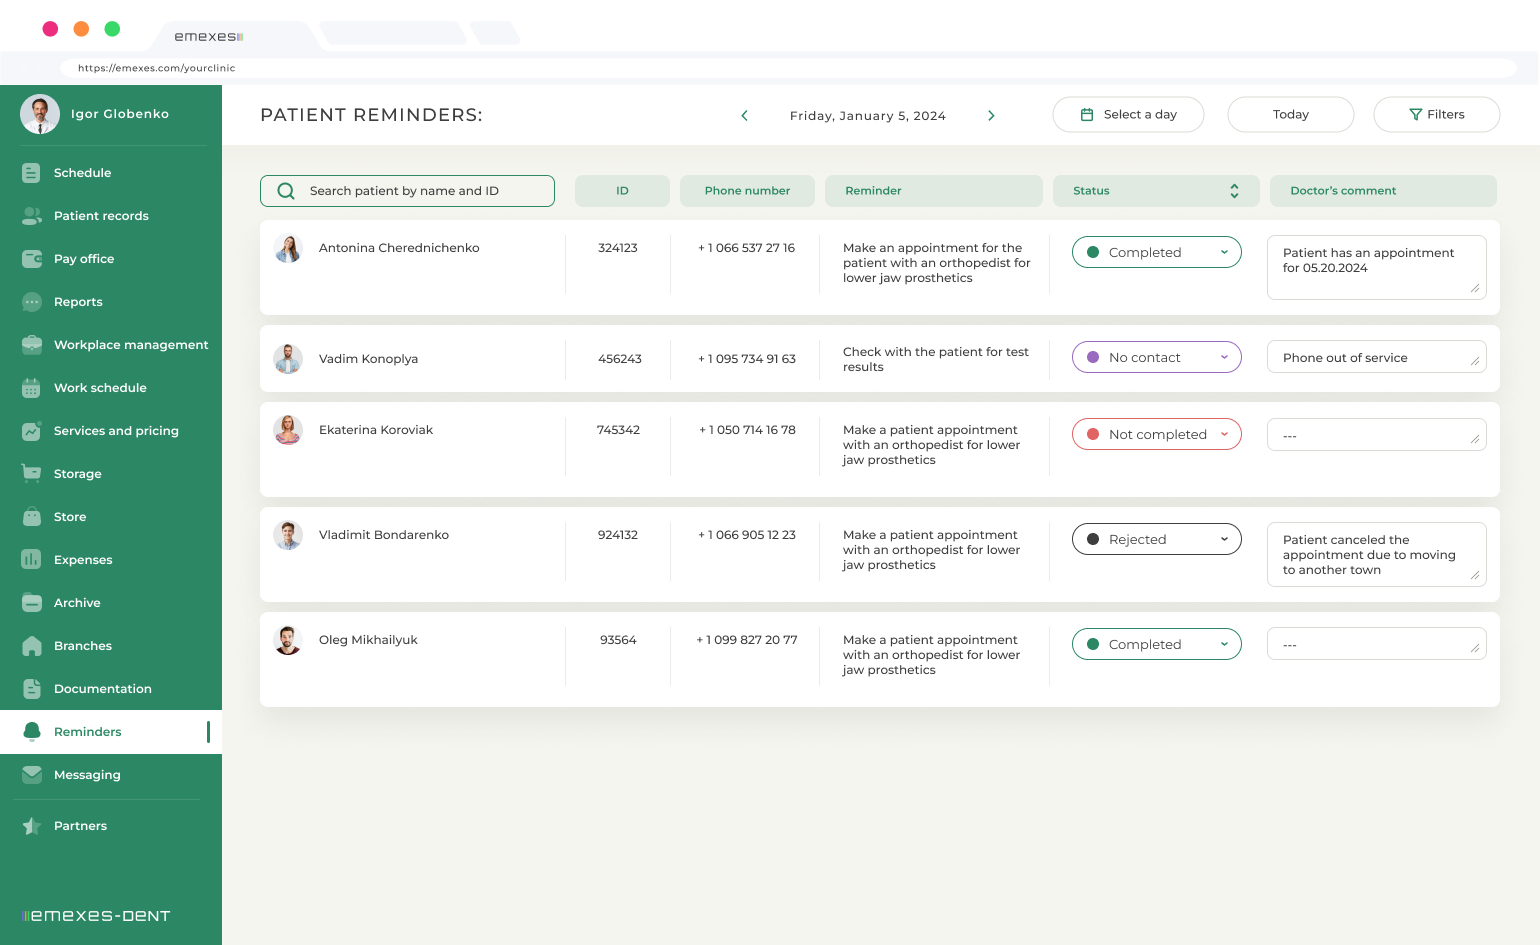
Task: Click the funnel icon in Filters
Action: coord(1415,115)
